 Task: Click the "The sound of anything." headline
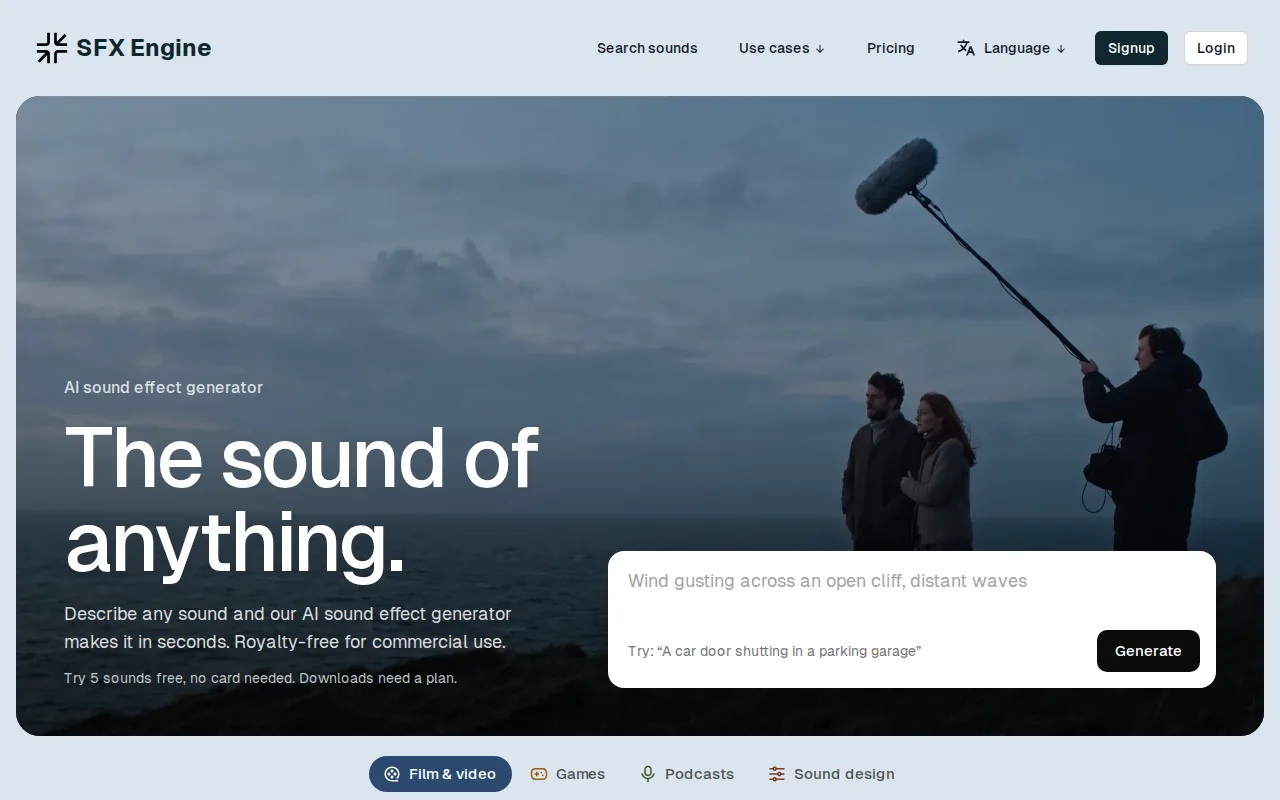[301, 500]
